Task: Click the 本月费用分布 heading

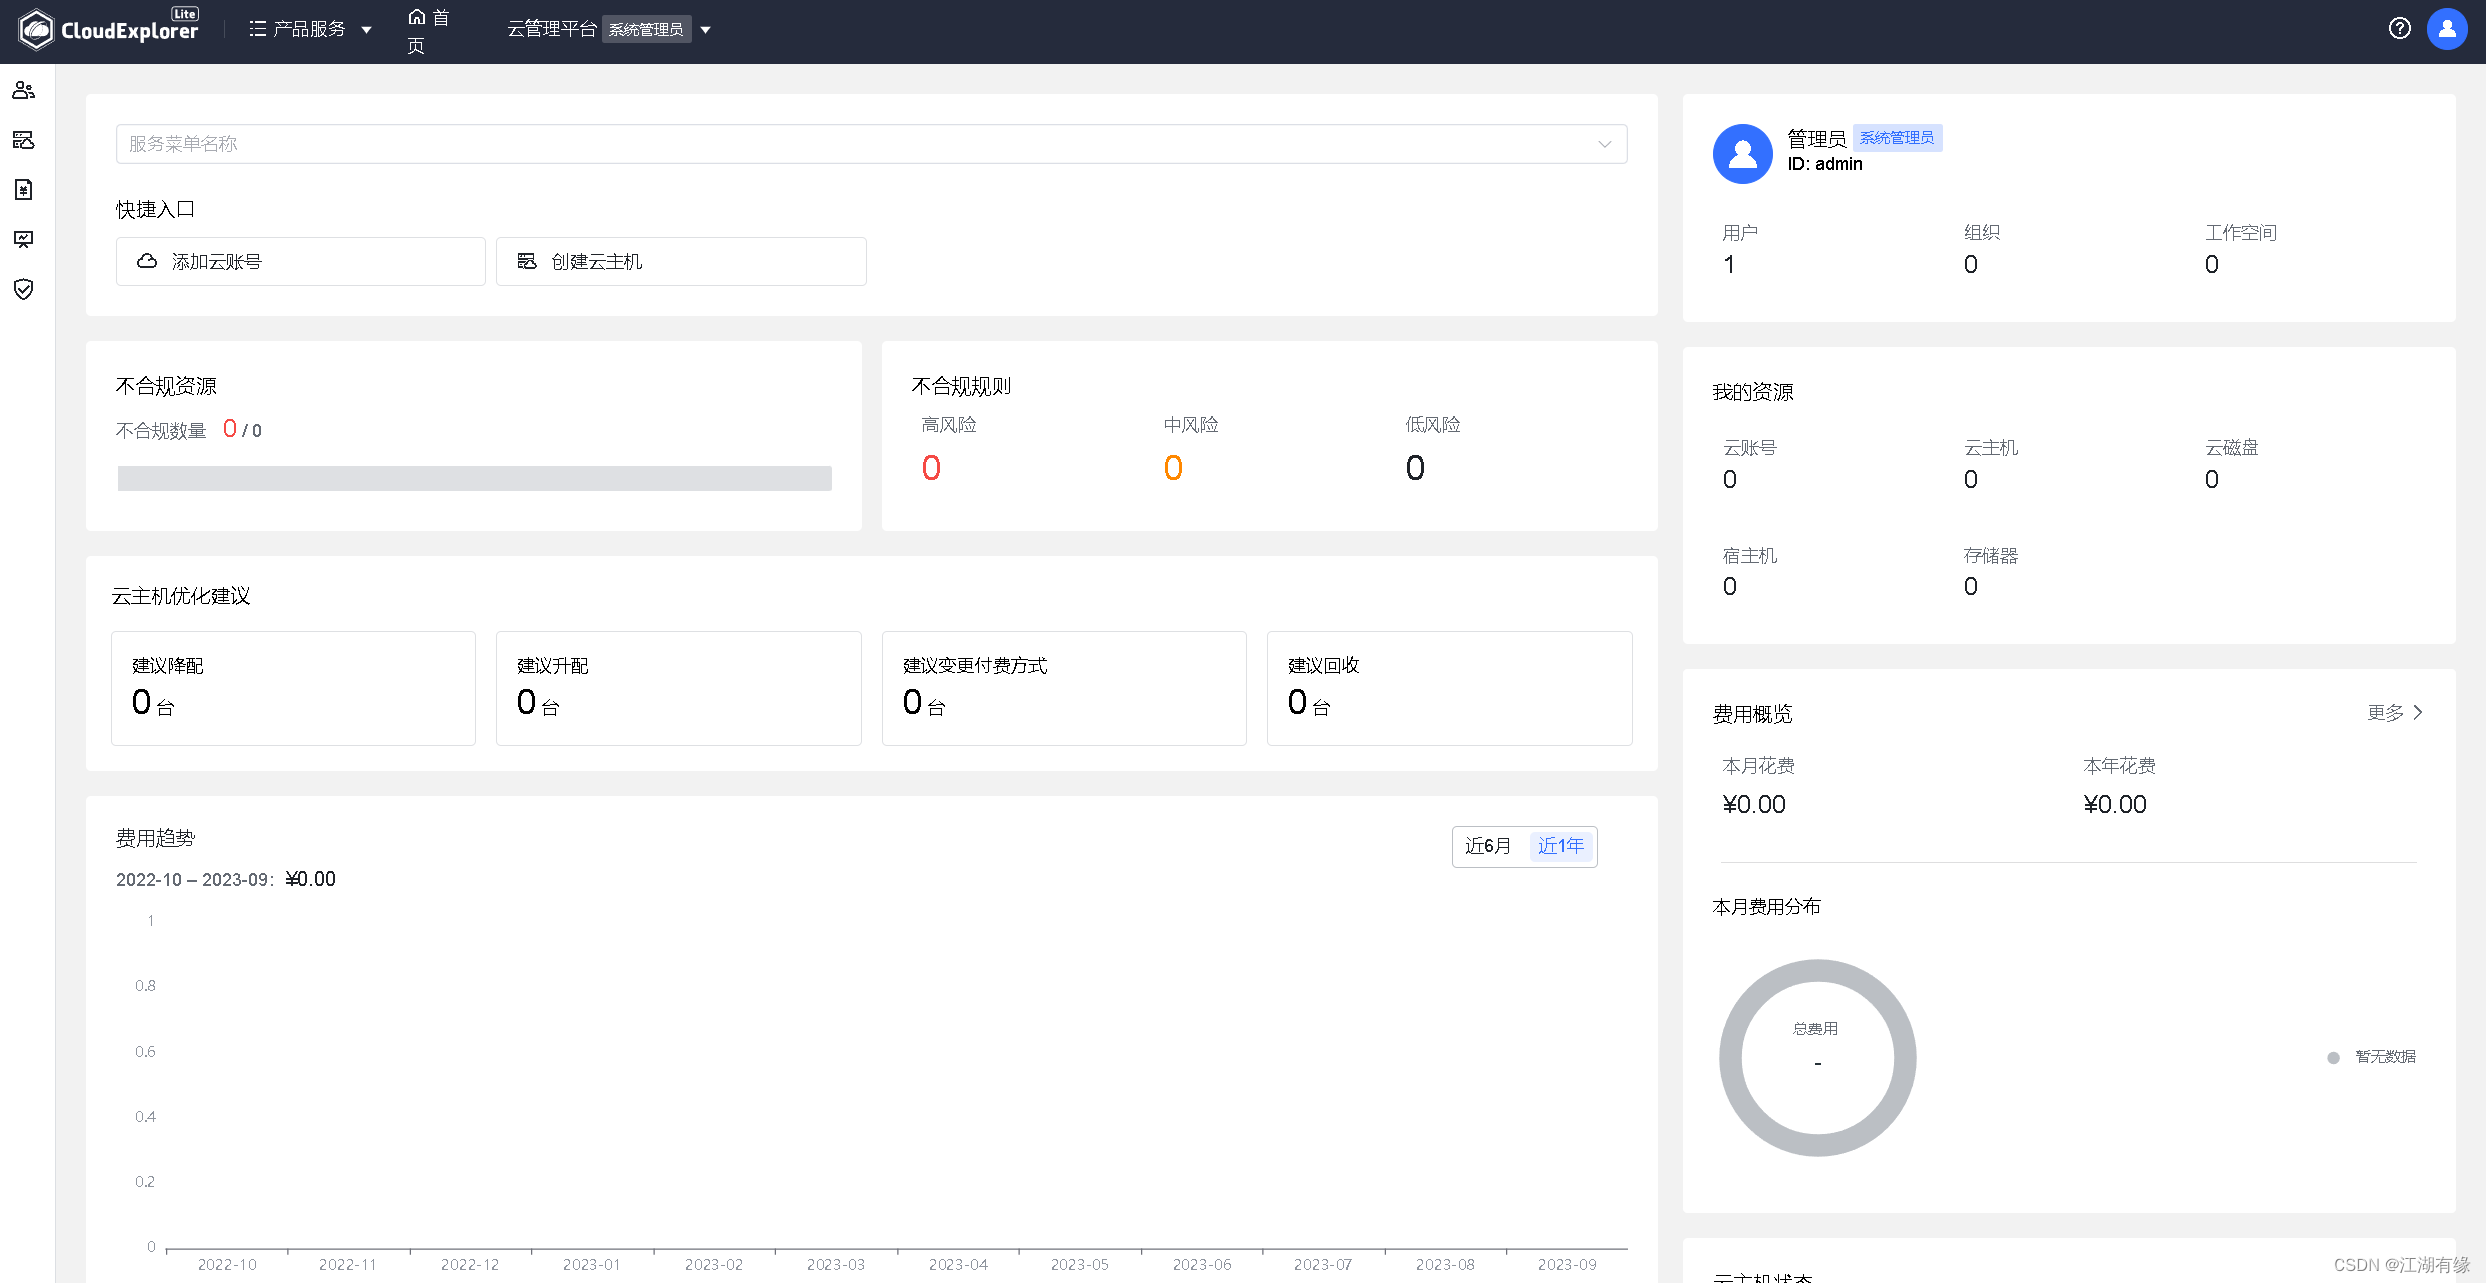Action: [1767, 907]
